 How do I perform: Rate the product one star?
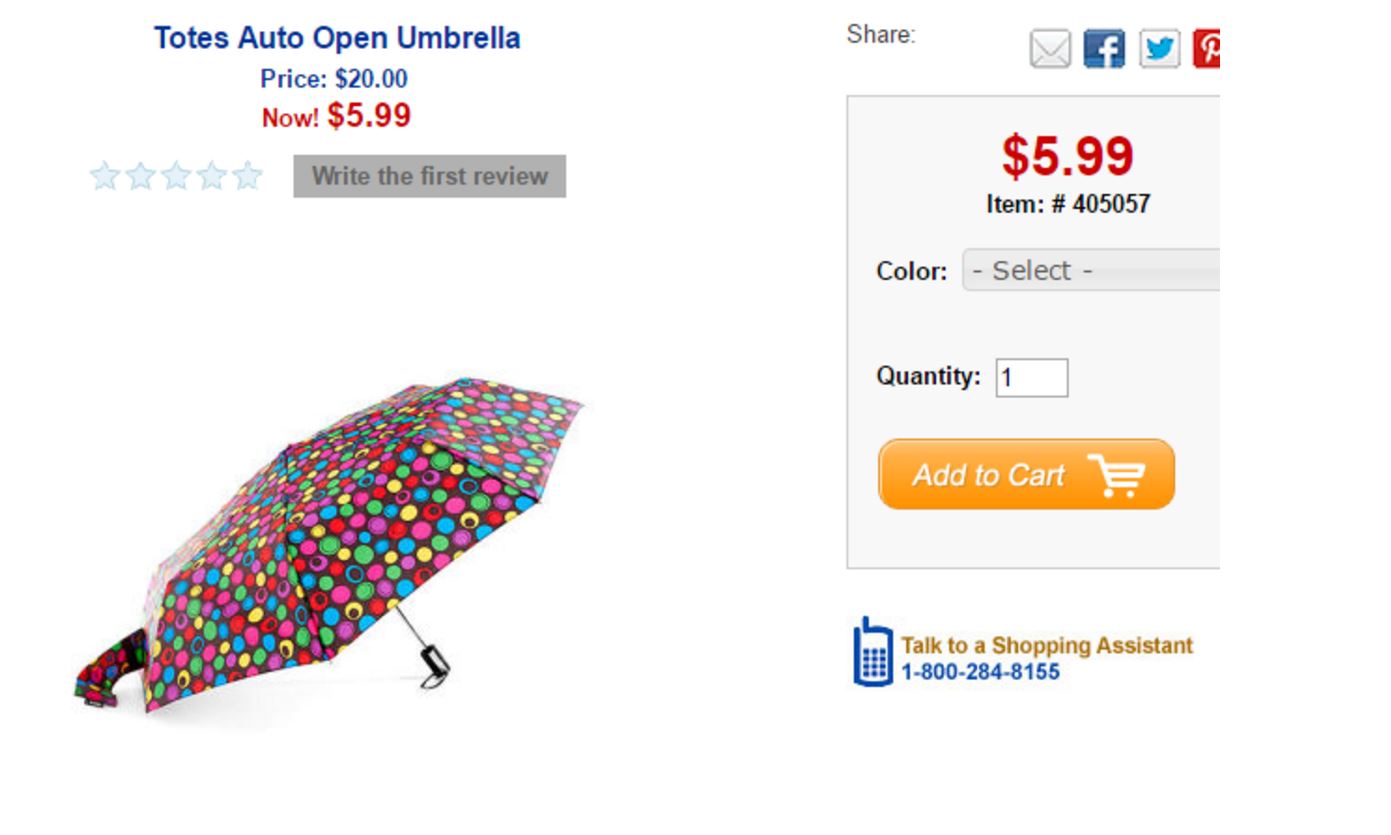(x=105, y=177)
